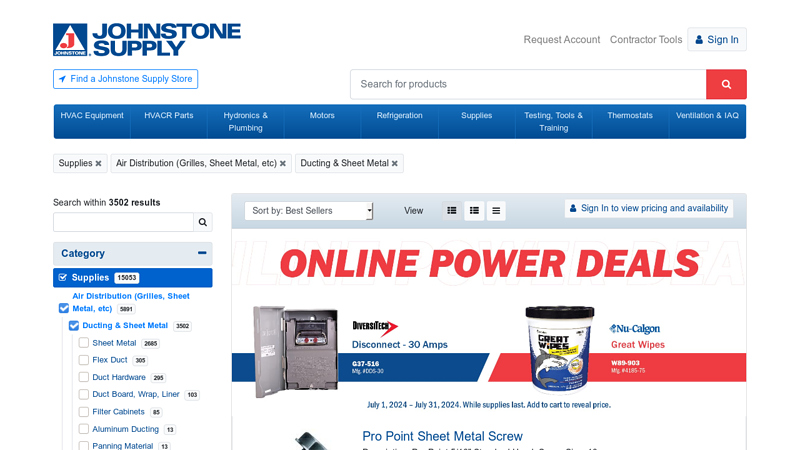Image resolution: width=800 pixels, height=450 pixels.
Task: Check Duct Board, Wrap, Liner checkbox
Action: pyautogui.click(x=84, y=394)
